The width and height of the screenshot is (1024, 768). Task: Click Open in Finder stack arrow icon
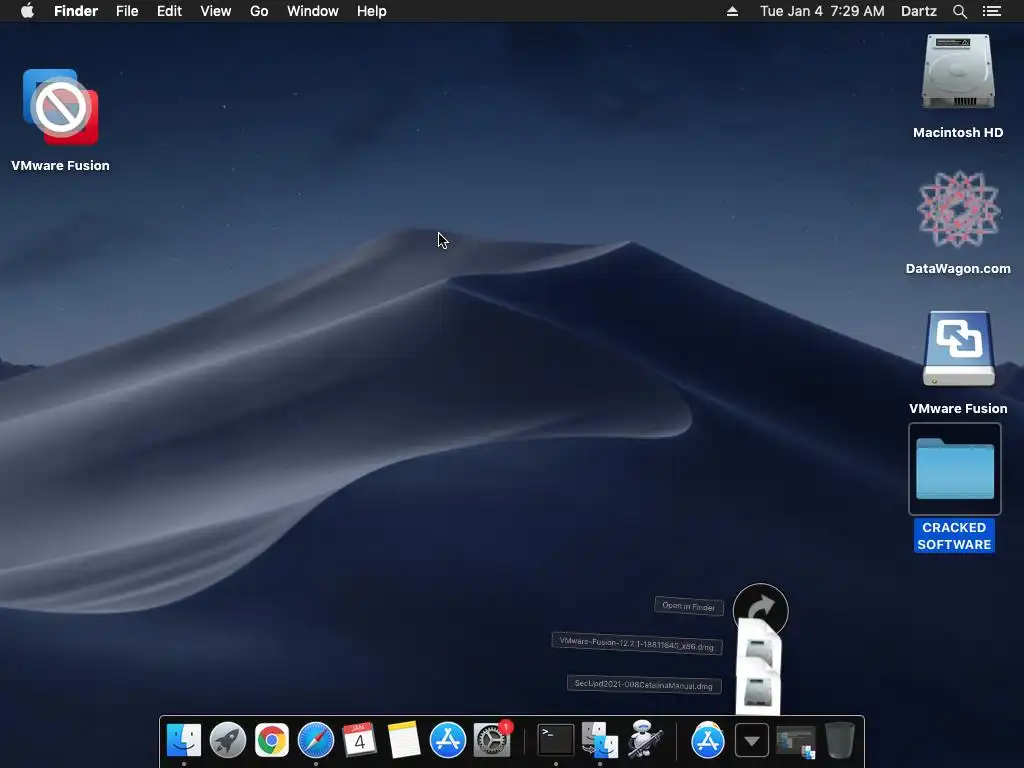click(x=761, y=610)
